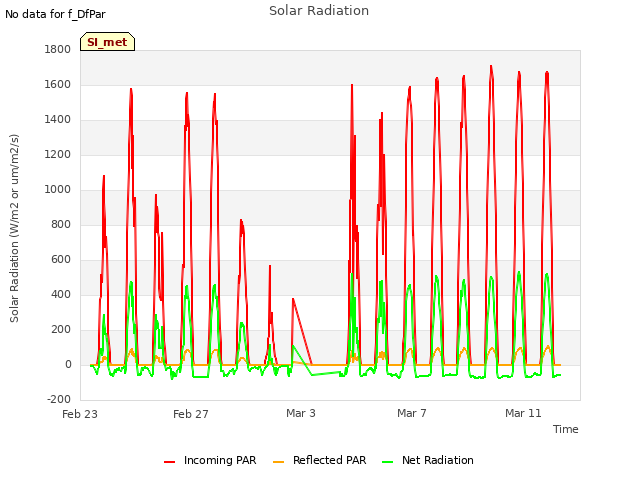Click the red Incoming PAR legend swatch

(169, 462)
